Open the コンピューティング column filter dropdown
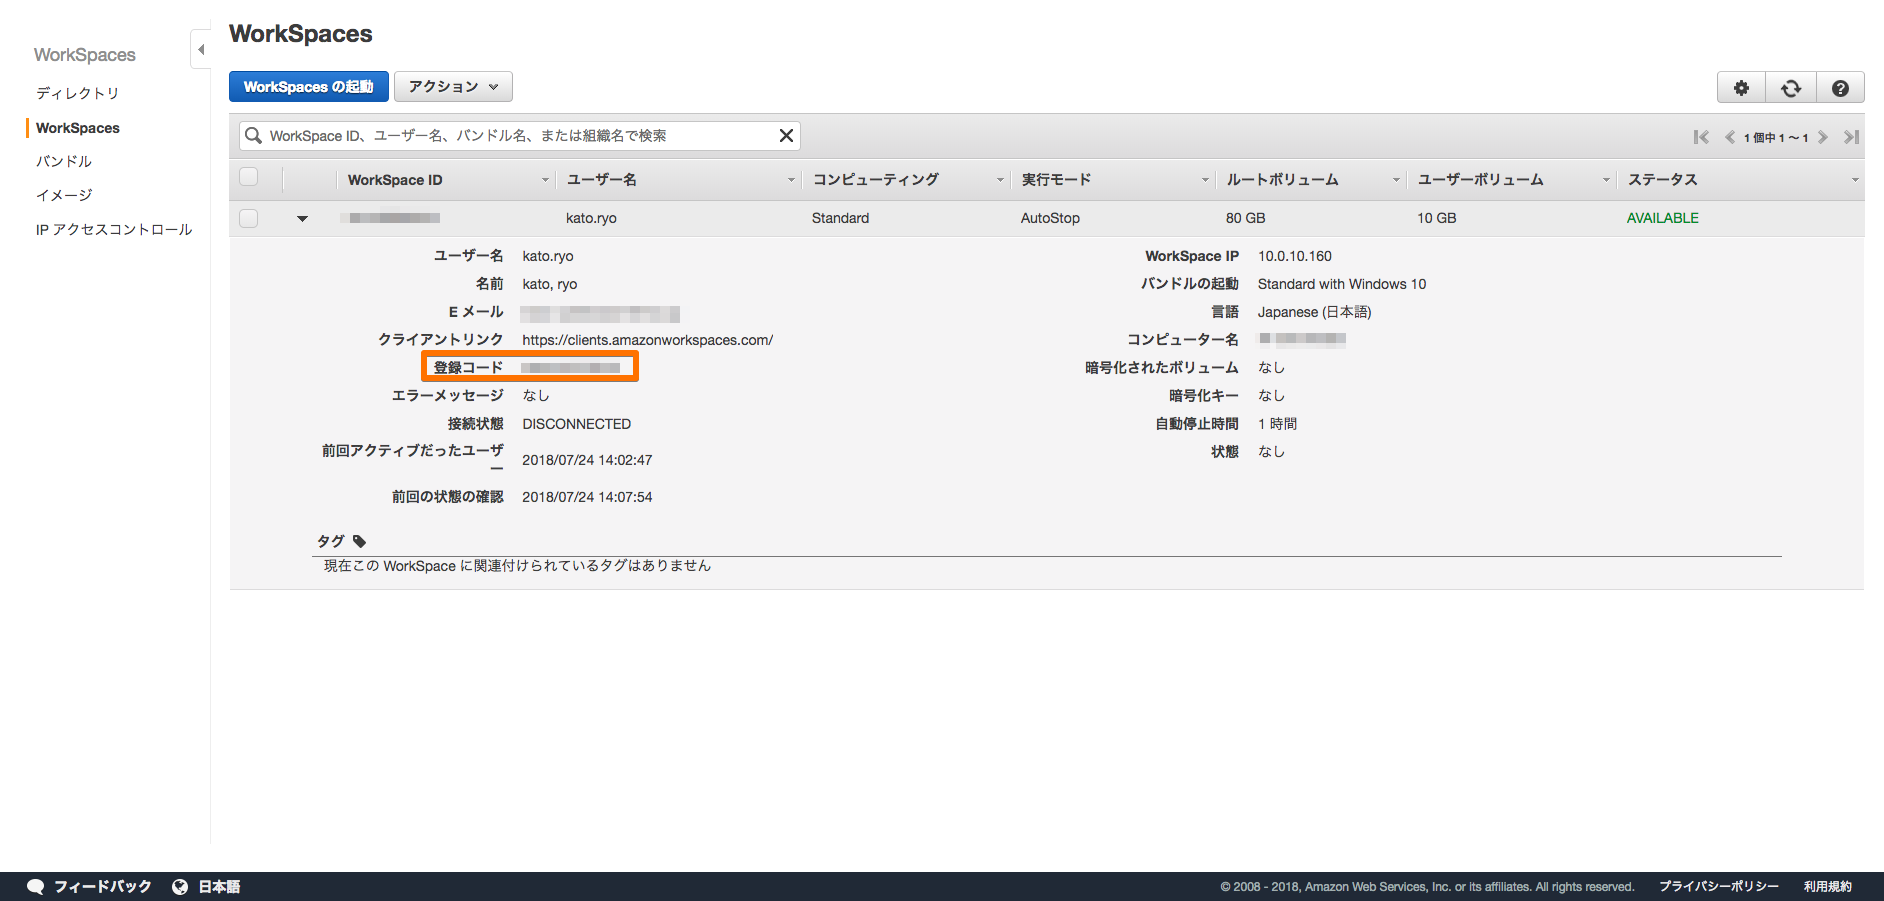The height and width of the screenshot is (901, 1884). tap(1001, 180)
